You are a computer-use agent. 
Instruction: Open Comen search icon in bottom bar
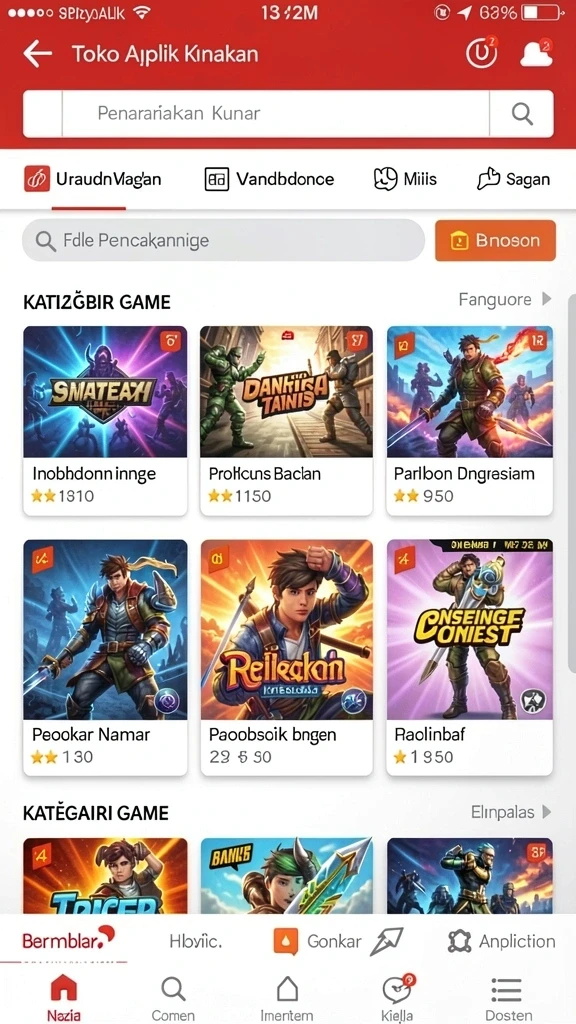pyautogui.click(x=173, y=989)
